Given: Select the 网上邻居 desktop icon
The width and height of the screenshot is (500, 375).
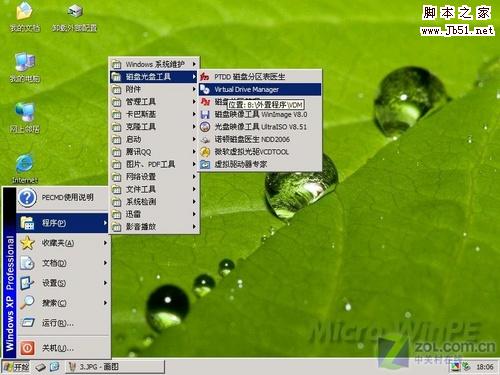Looking at the screenshot, I should pos(25,118).
